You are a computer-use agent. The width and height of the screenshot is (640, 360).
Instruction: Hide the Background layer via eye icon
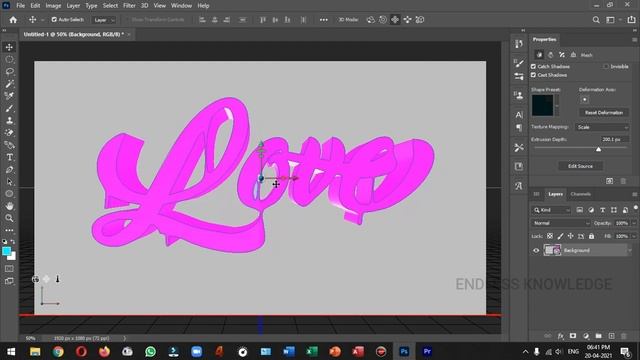click(x=536, y=250)
